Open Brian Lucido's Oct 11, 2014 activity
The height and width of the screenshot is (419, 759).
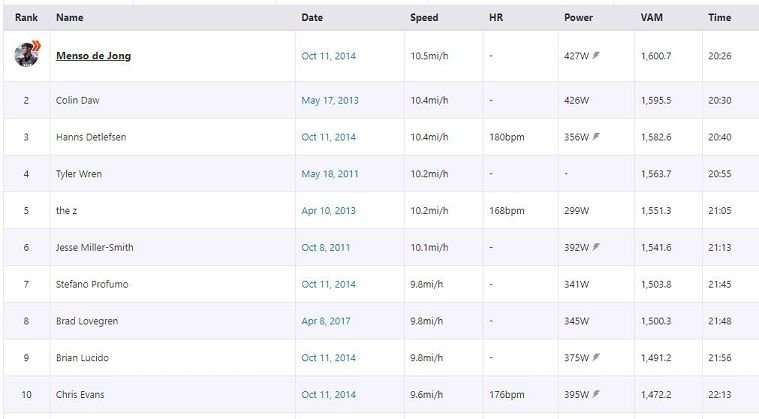[328, 358]
